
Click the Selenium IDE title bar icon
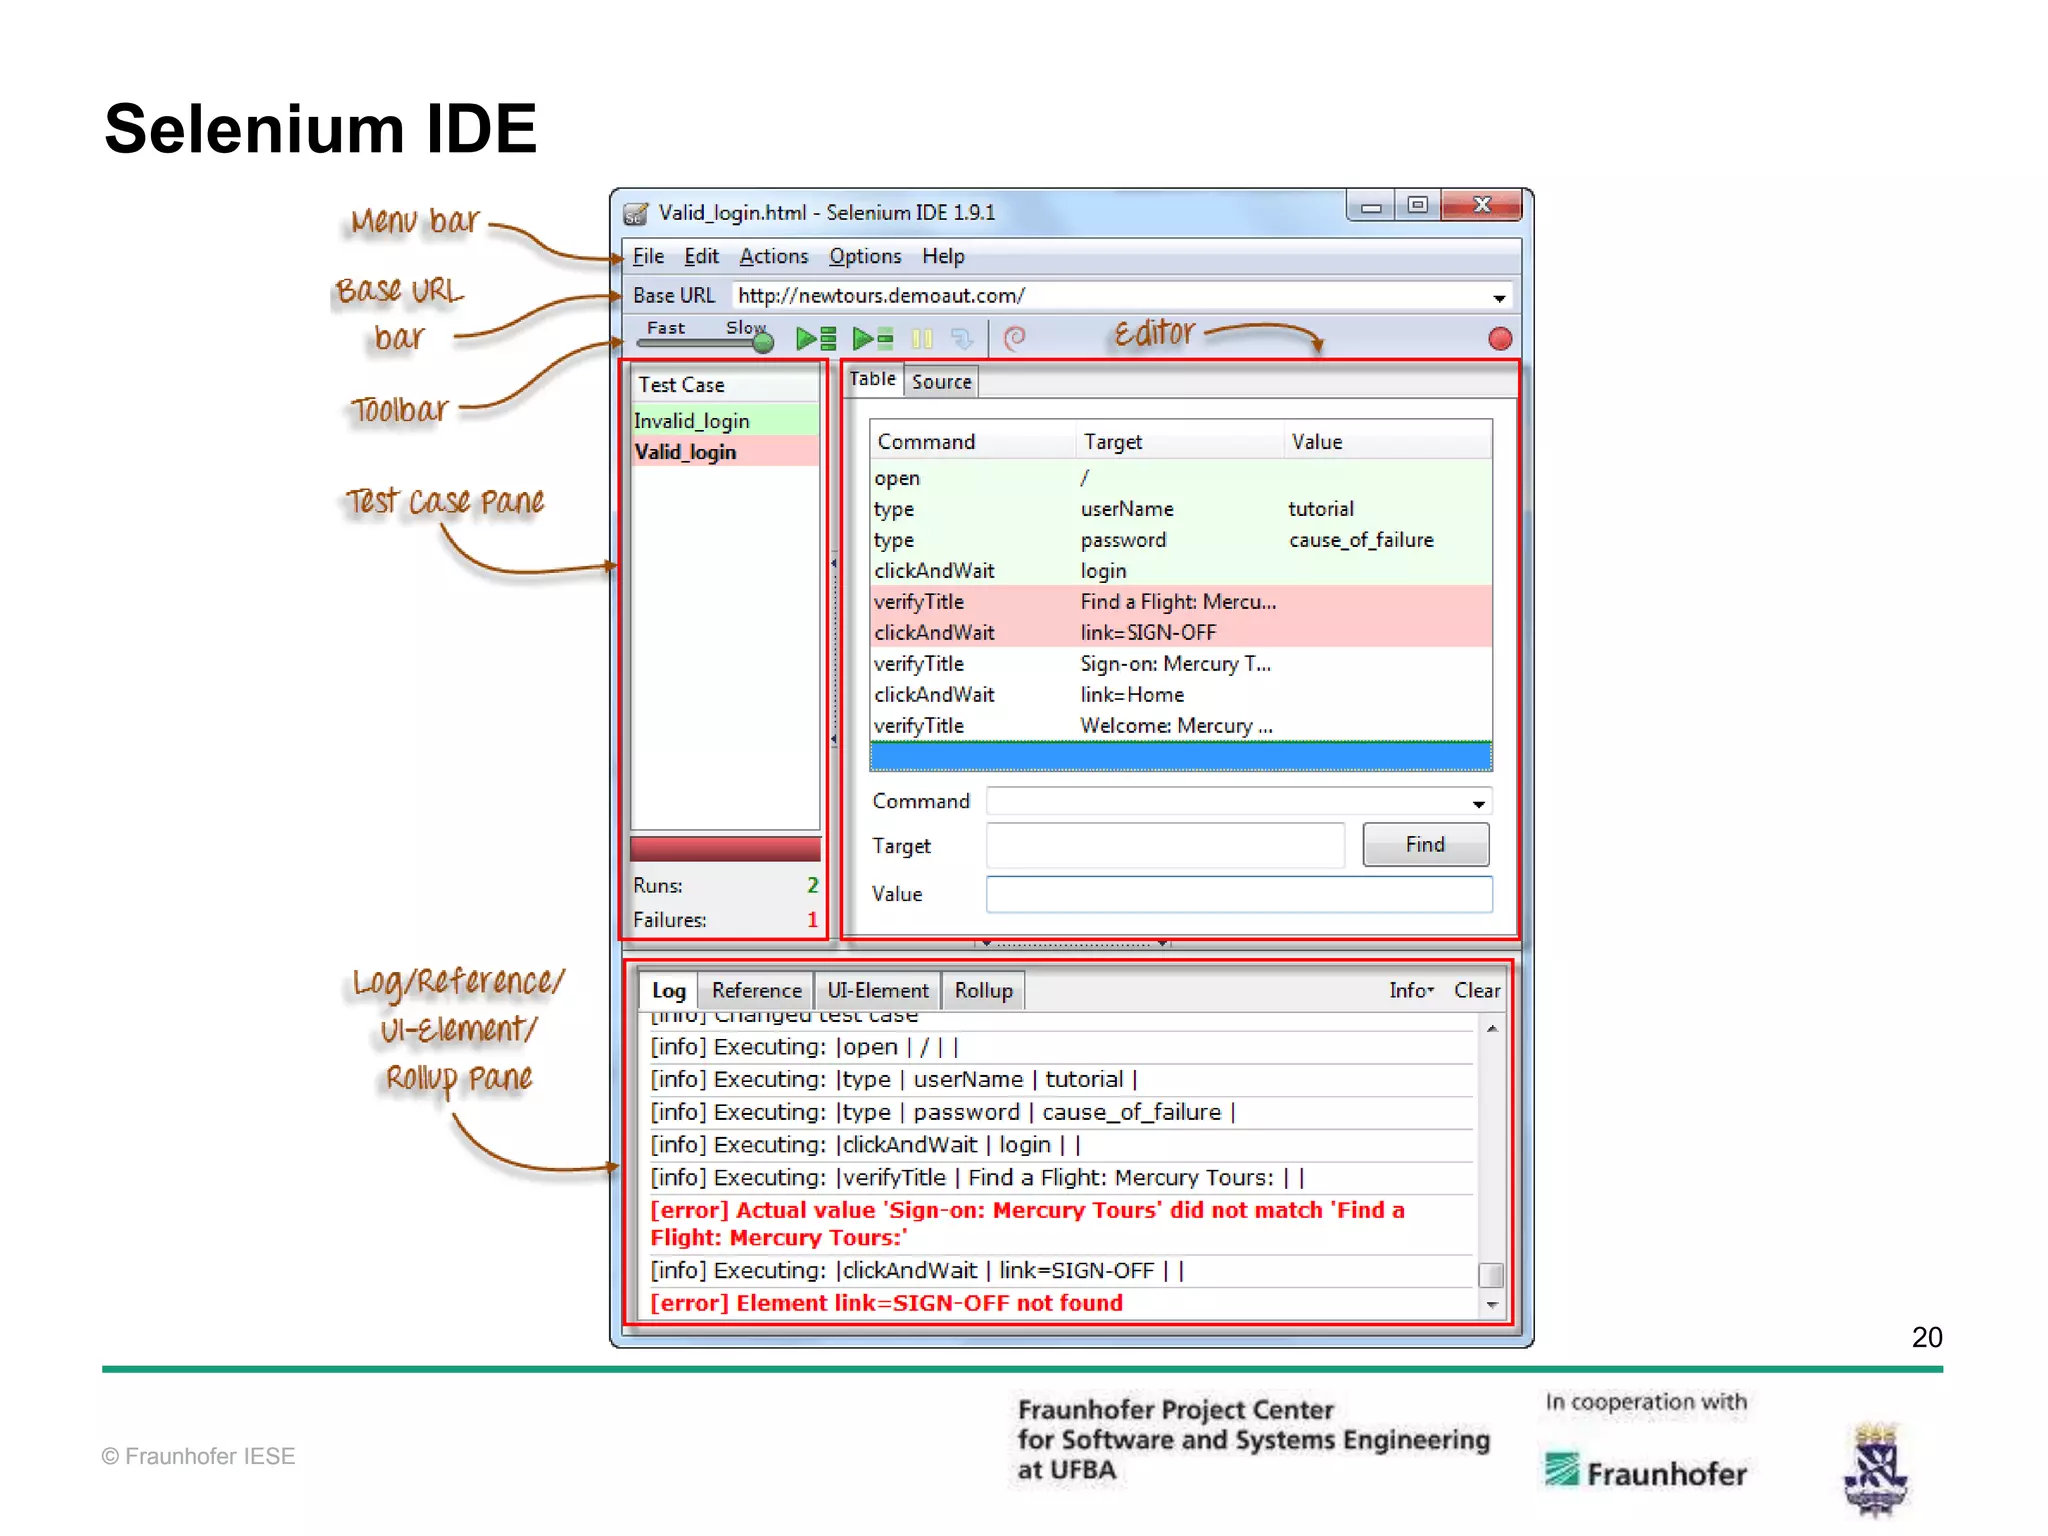coord(635,213)
